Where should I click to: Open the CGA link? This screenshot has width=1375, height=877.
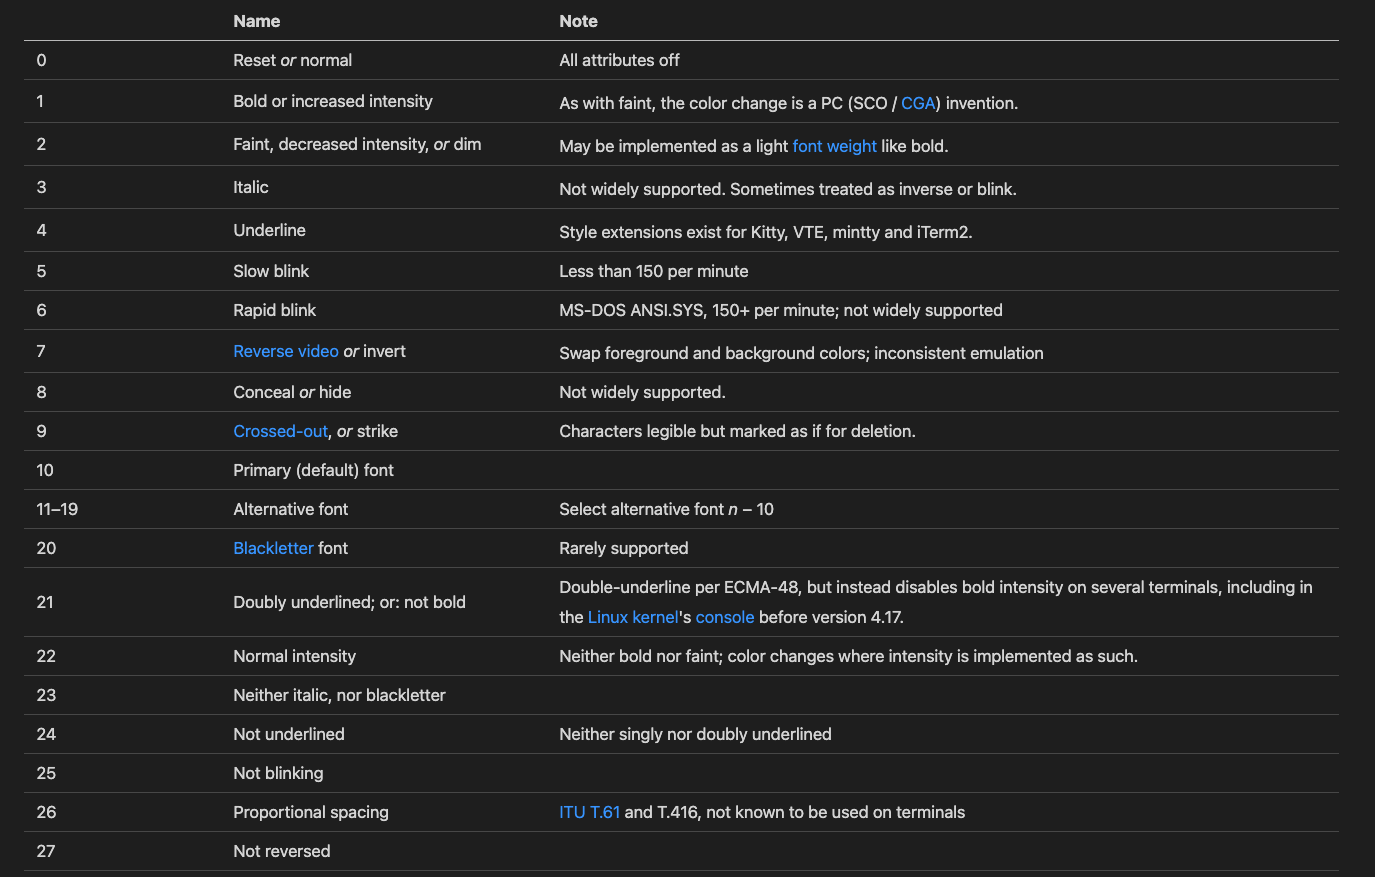point(917,103)
